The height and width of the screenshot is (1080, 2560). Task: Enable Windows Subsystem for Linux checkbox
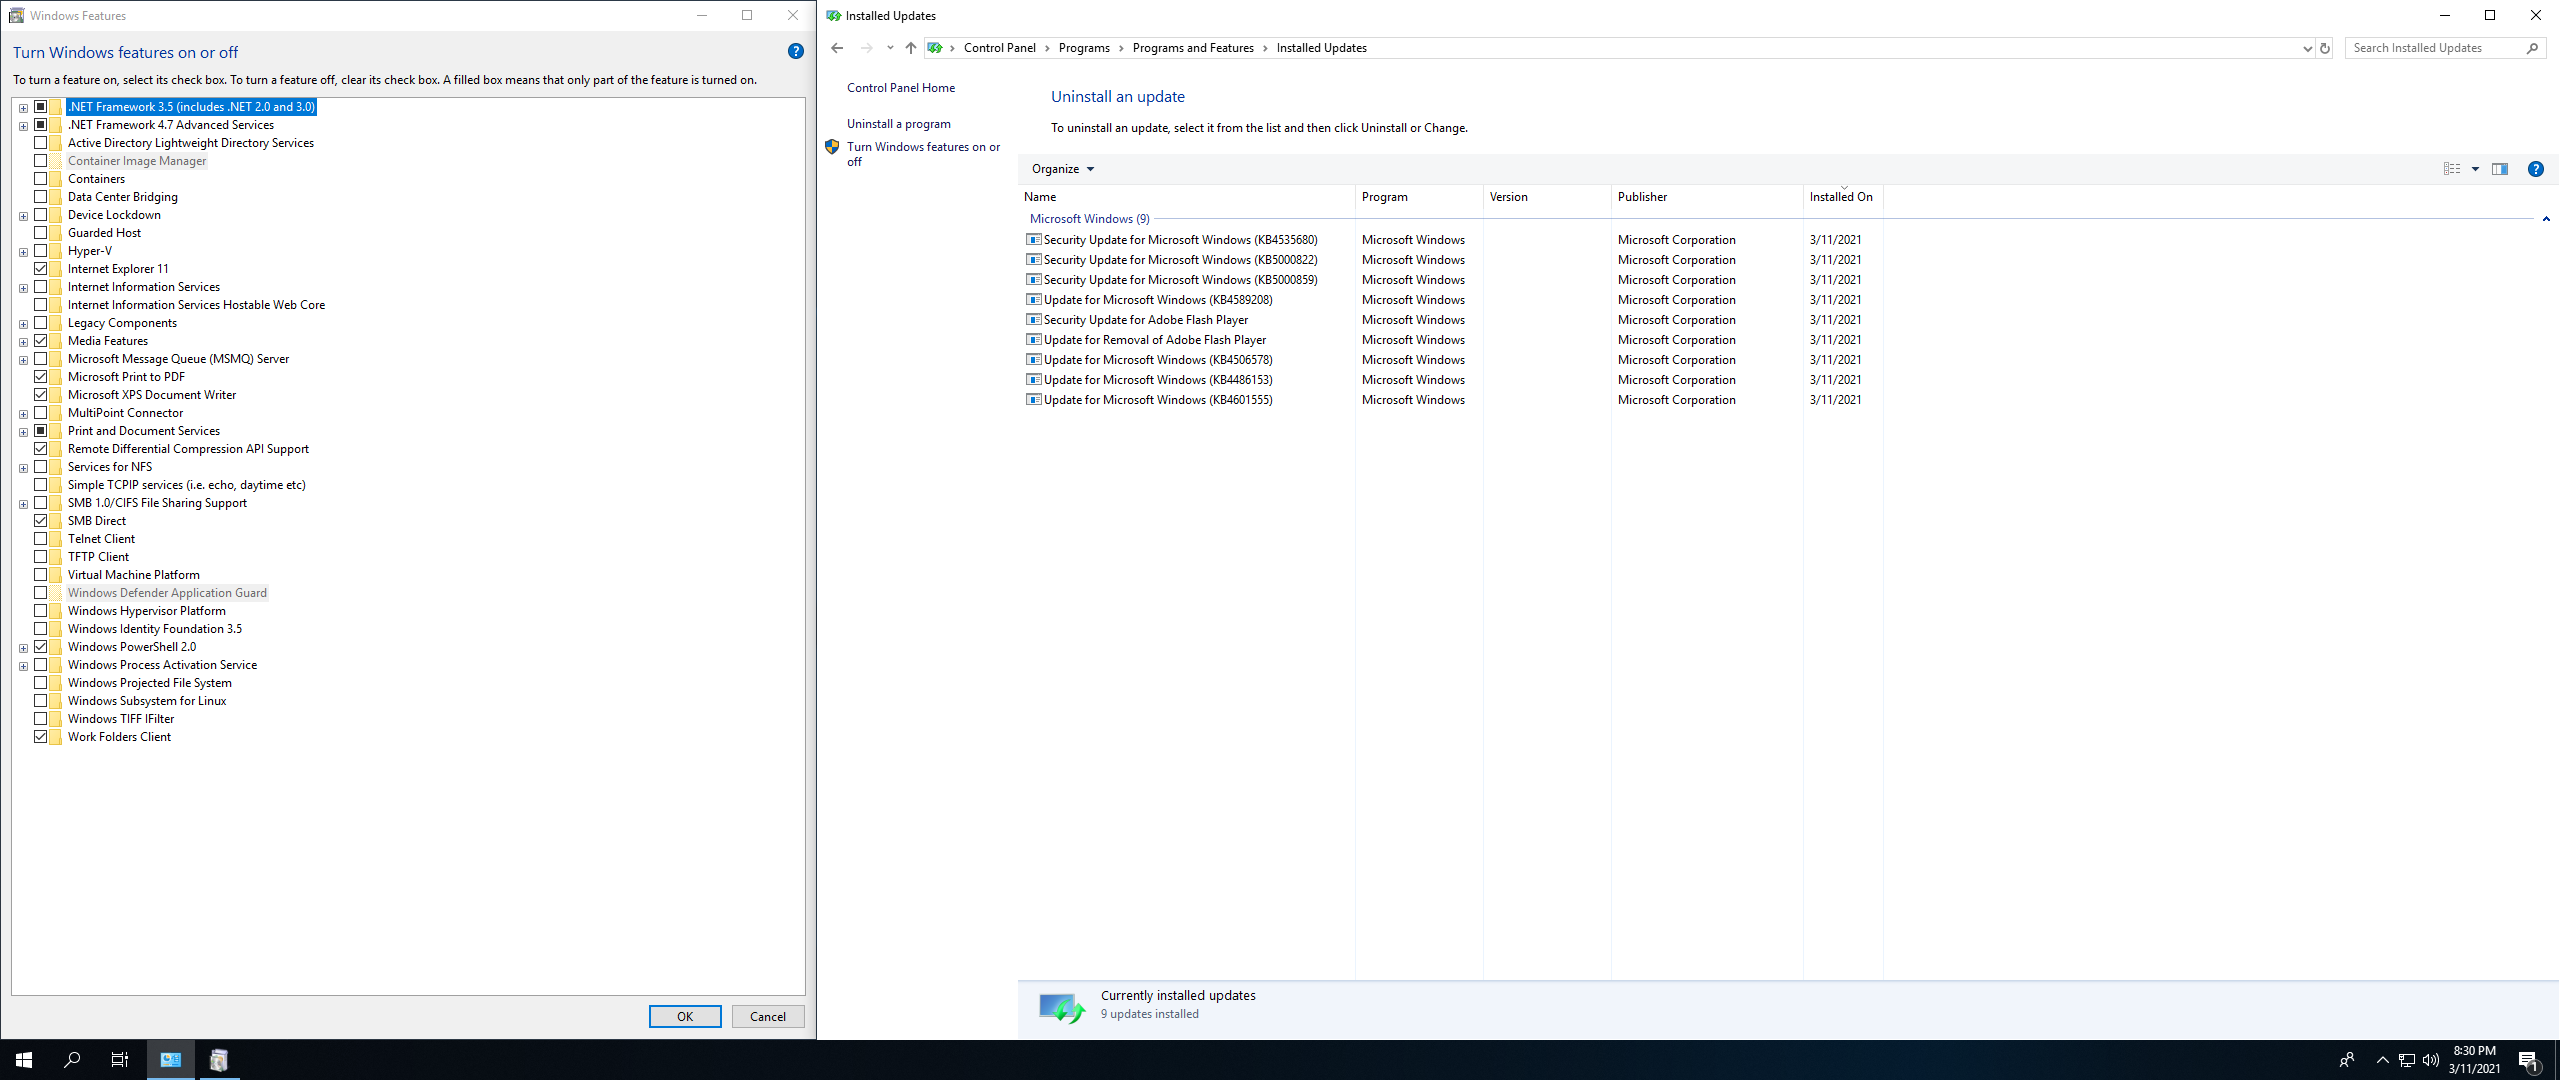point(41,701)
